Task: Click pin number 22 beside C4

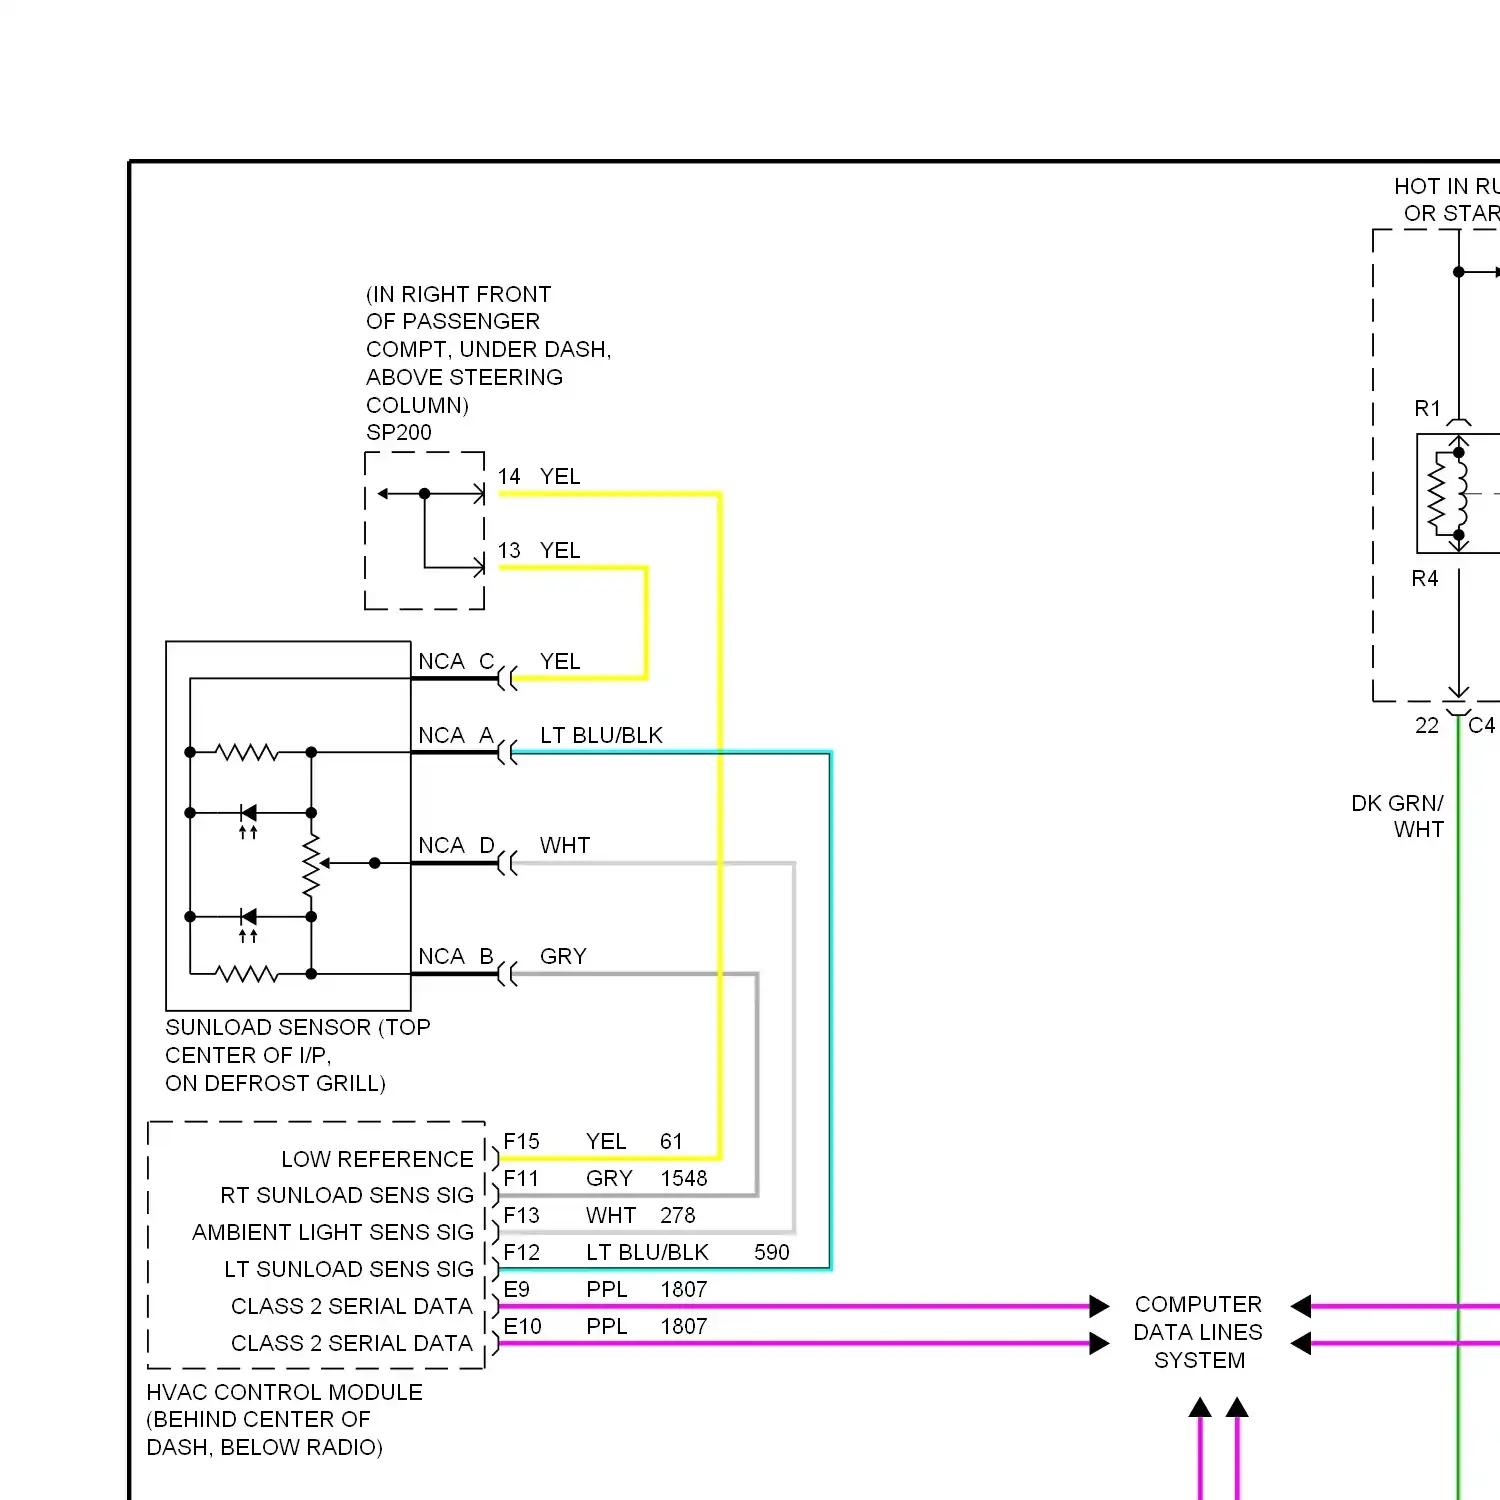Action: coord(1427,726)
